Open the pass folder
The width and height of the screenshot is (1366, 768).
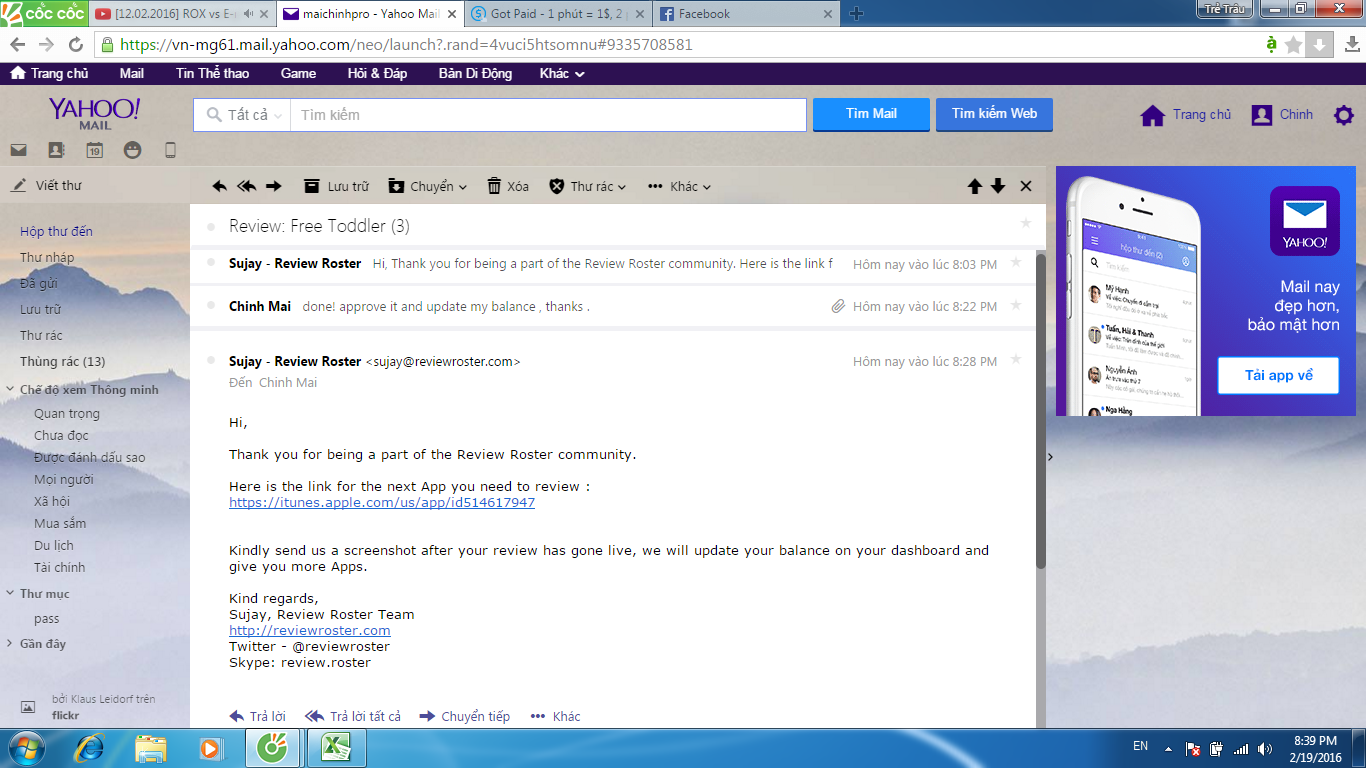[46, 619]
